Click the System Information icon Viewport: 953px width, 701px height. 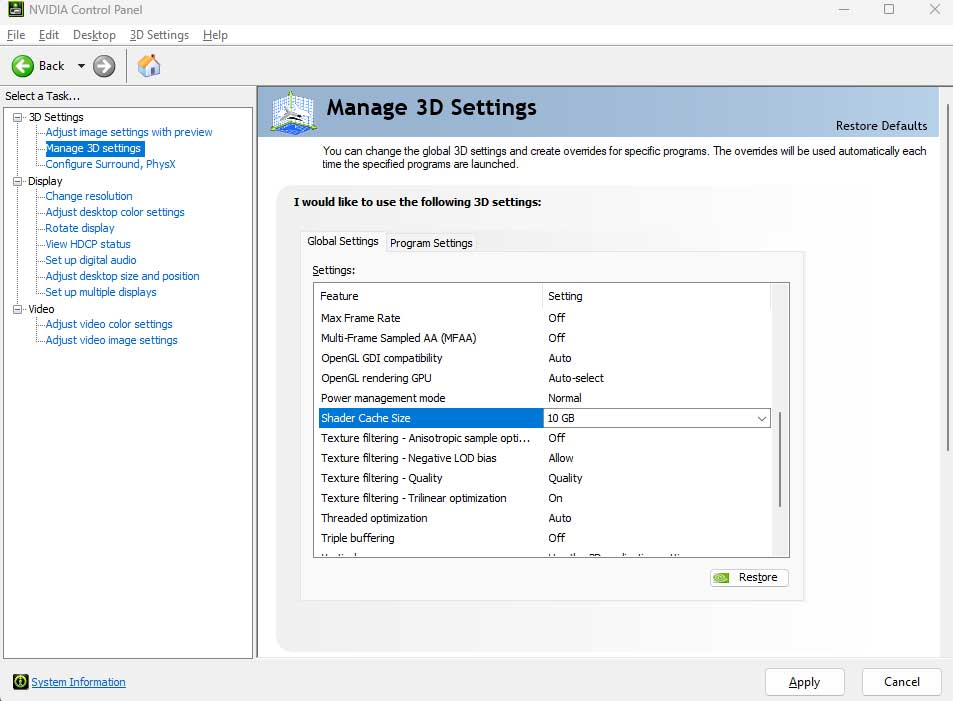[20, 682]
